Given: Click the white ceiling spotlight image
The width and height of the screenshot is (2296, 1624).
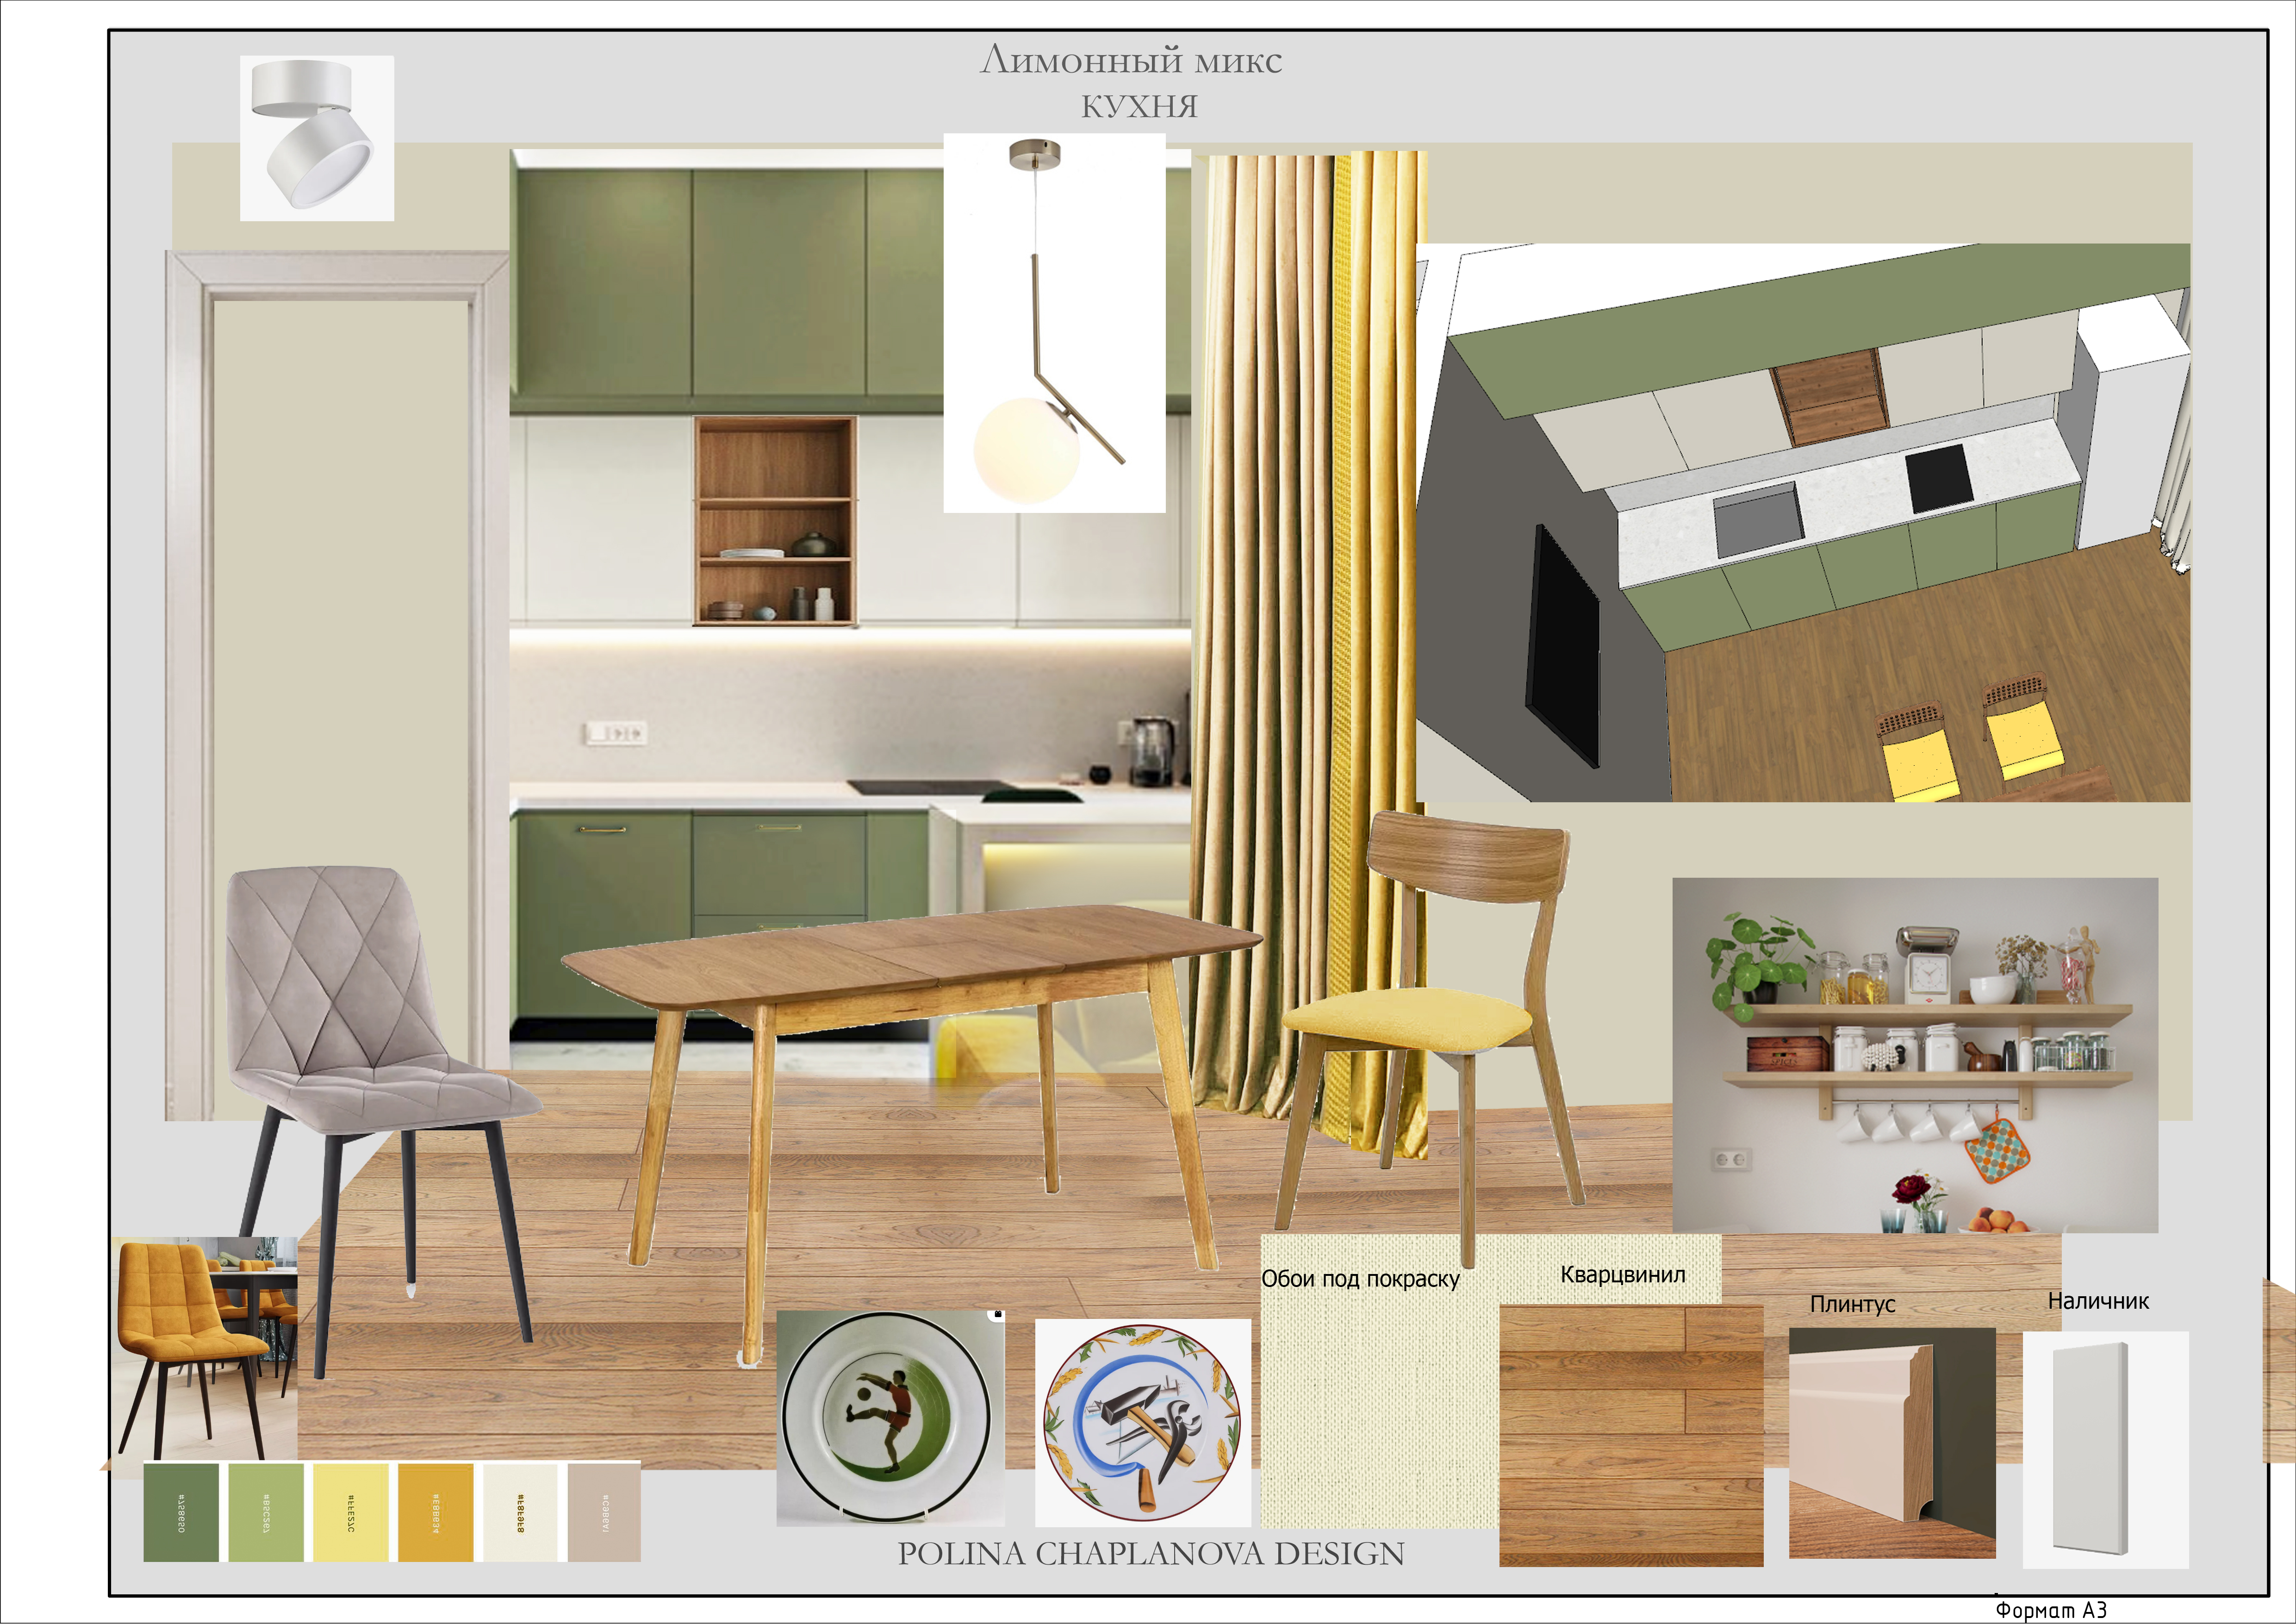Looking at the screenshot, I should pos(317,138).
